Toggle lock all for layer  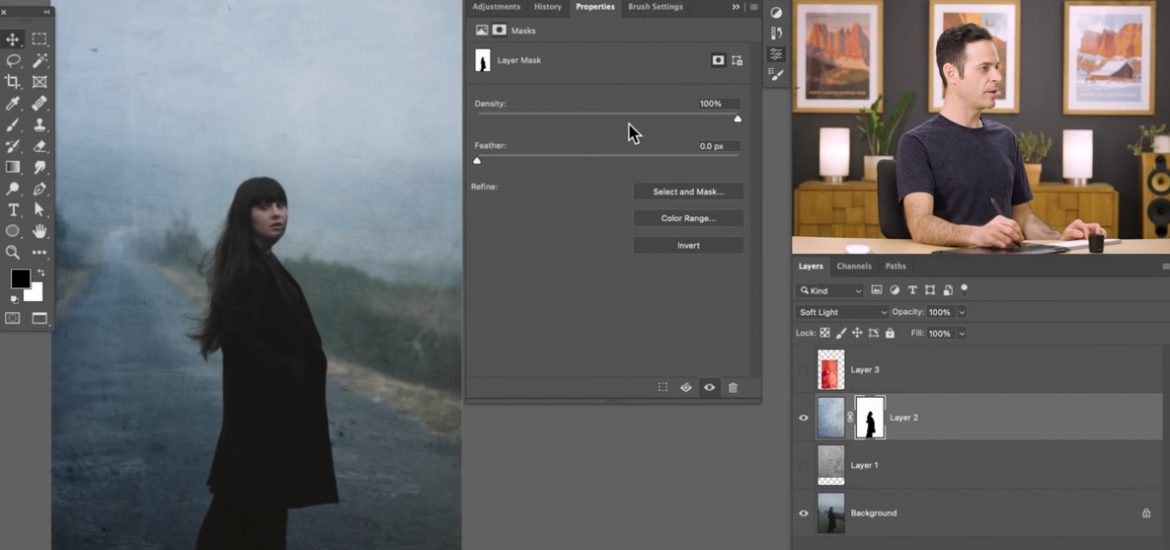889,333
